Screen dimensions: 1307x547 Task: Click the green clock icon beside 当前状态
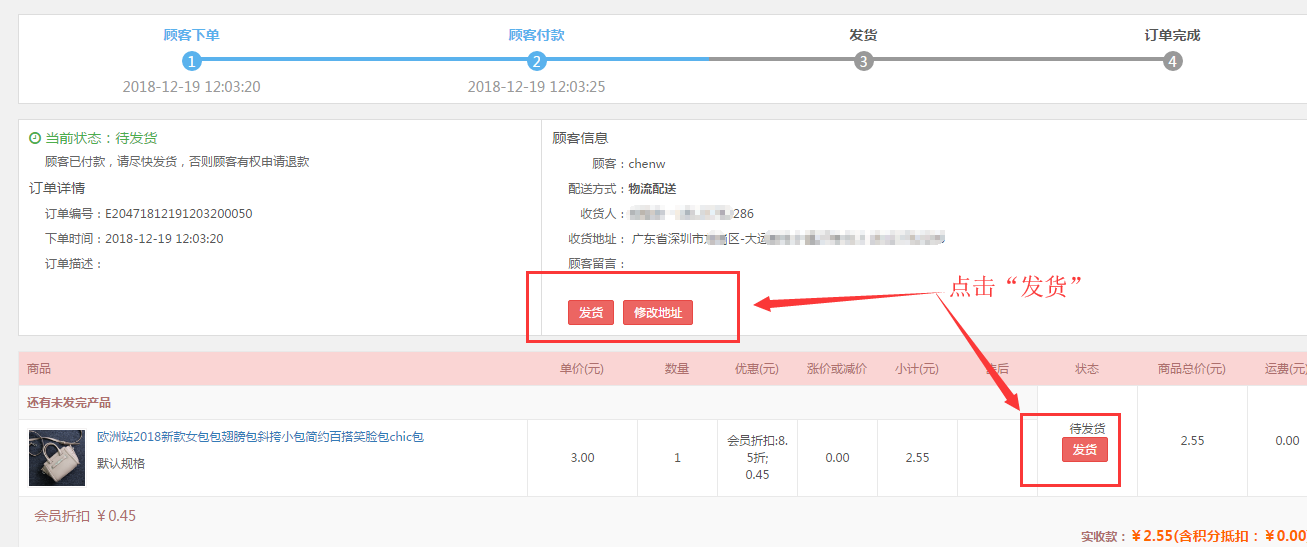tap(35, 138)
